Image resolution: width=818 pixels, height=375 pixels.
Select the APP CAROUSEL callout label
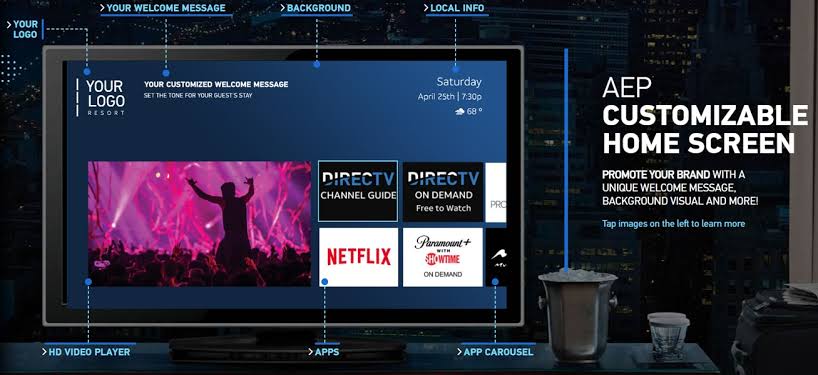click(496, 352)
